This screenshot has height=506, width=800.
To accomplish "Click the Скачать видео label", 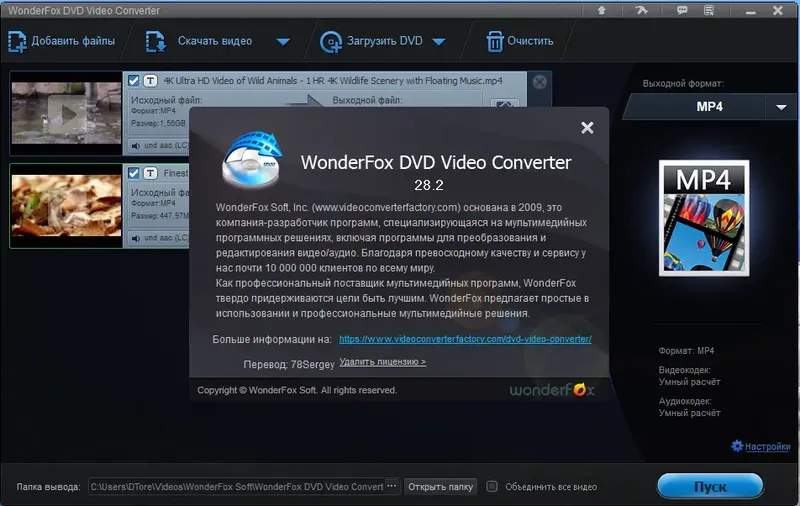I will [x=215, y=41].
